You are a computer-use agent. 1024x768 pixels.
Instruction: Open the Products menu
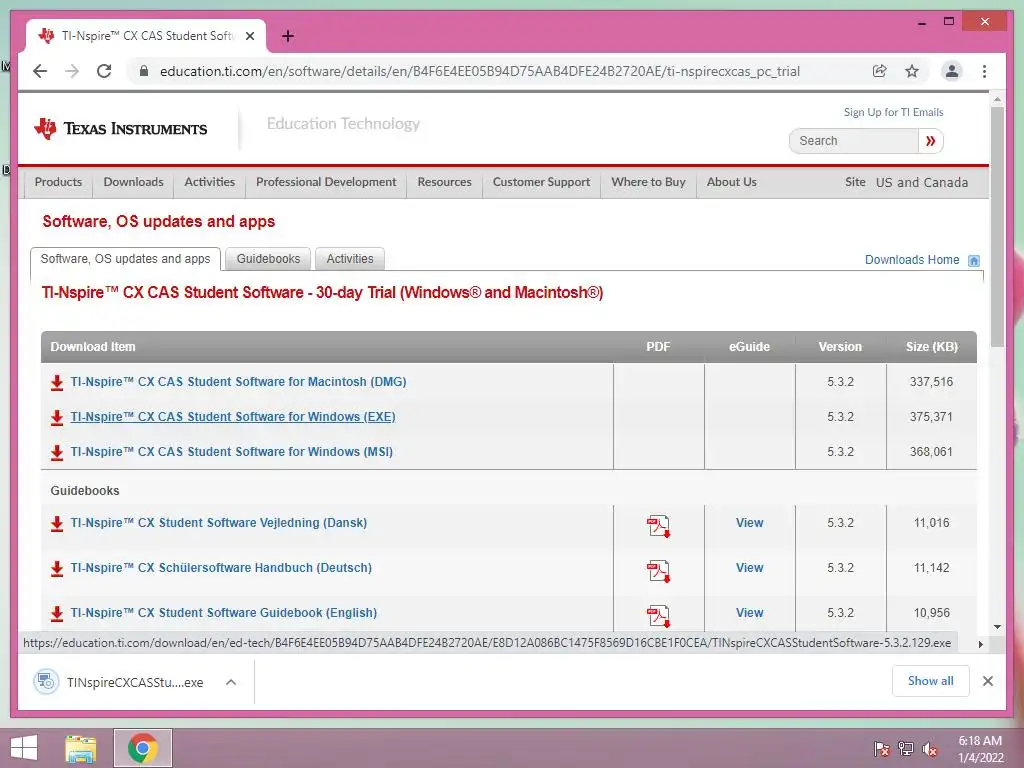coord(58,182)
